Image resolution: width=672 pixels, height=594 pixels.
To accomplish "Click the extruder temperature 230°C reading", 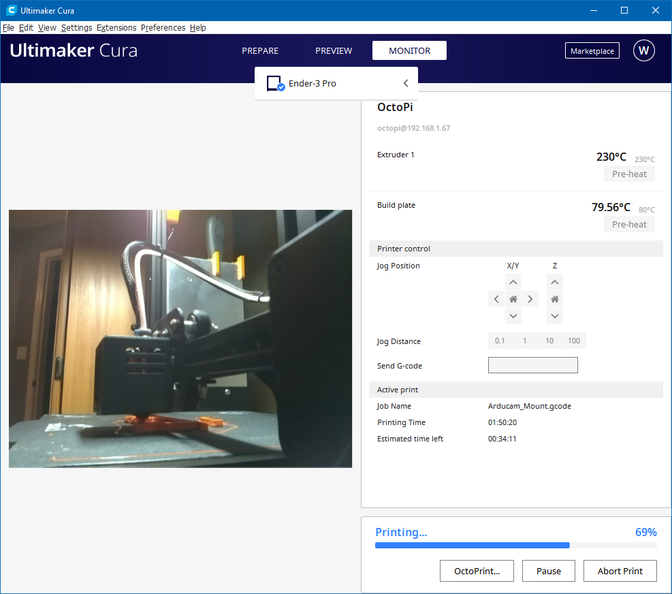I will pos(611,157).
